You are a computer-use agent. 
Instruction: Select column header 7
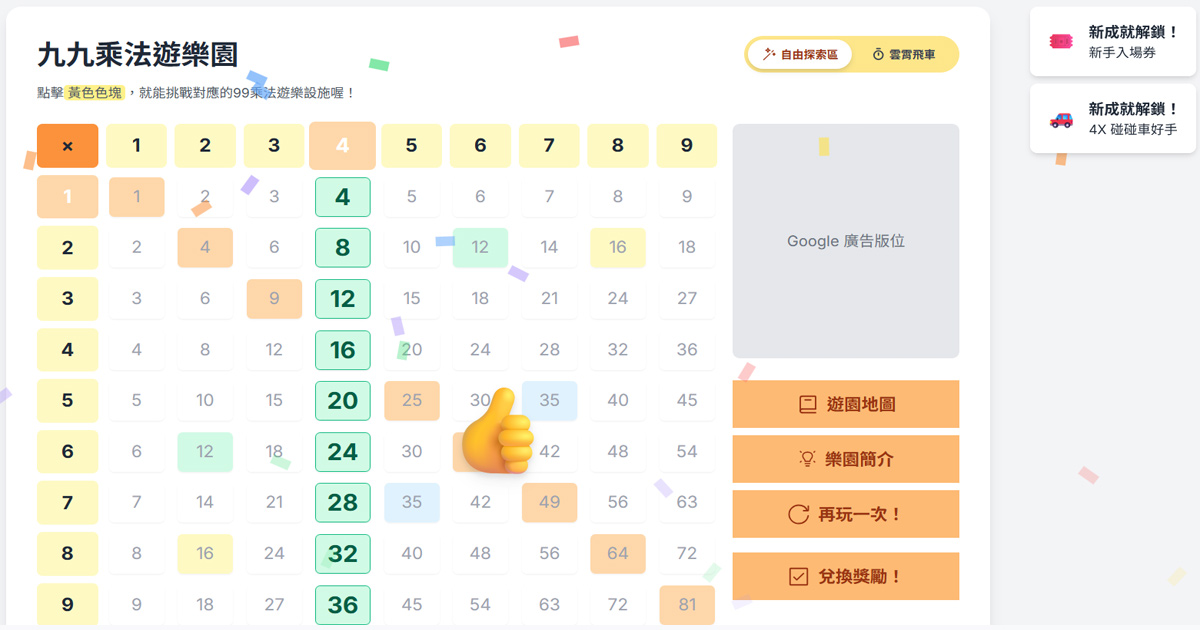(x=549, y=146)
